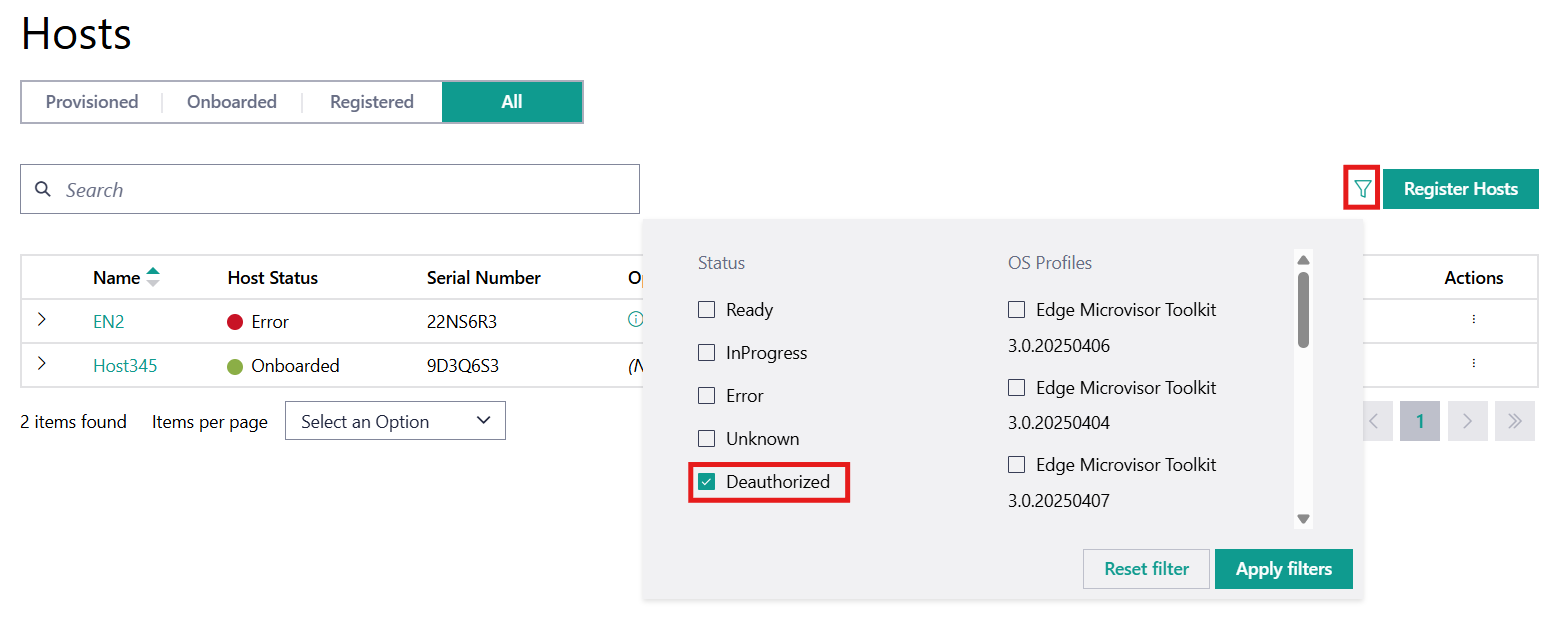Check the Ready status checkbox
Screen dimensions: 1543x640
click(x=707, y=310)
